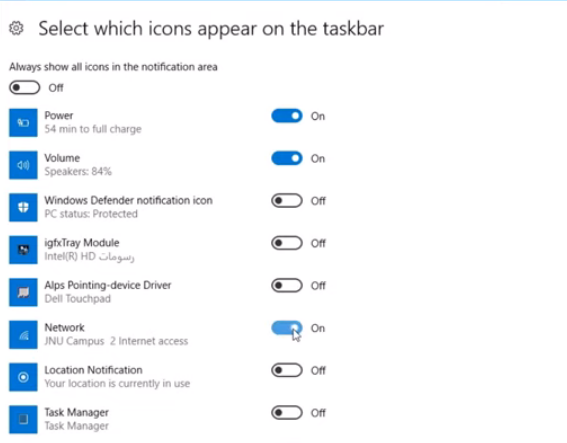Click the Network Wi-Fi icon tile
This screenshot has height=443, width=567.
coord(23,335)
